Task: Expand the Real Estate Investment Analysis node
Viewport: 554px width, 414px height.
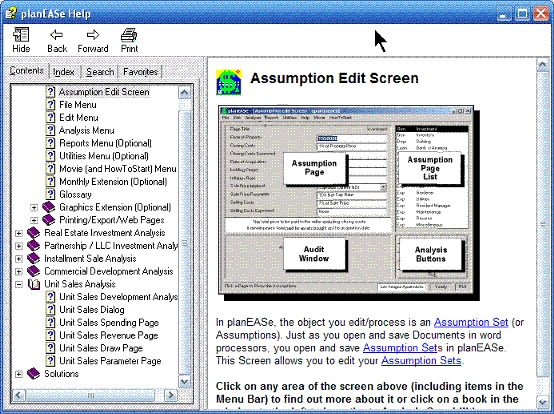Action: tap(19, 233)
